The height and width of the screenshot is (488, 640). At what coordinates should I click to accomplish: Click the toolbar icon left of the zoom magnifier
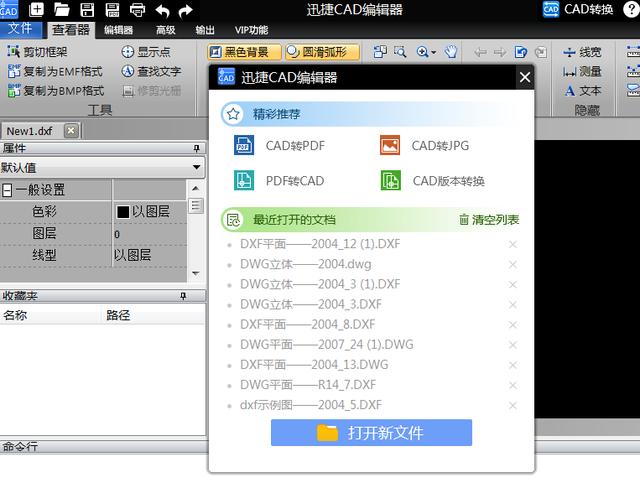pyautogui.click(x=380, y=52)
